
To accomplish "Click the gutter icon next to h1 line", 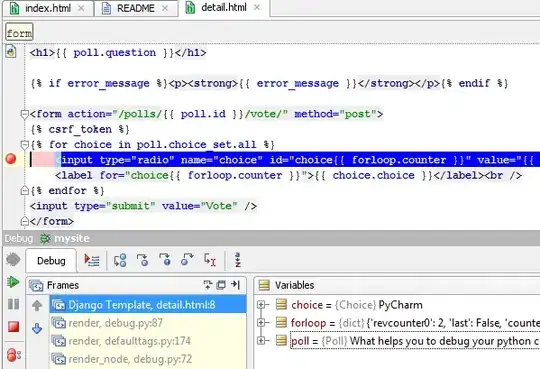I will 11,52.
